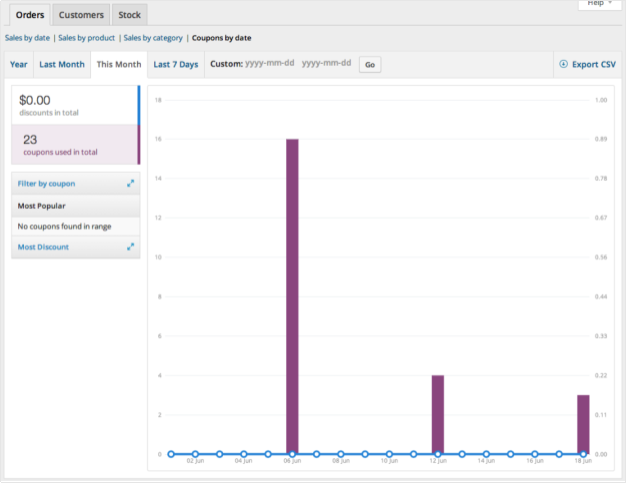Screen dimensions: 626x484
Task: Click the Go button
Action: pyautogui.click(x=370, y=65)
